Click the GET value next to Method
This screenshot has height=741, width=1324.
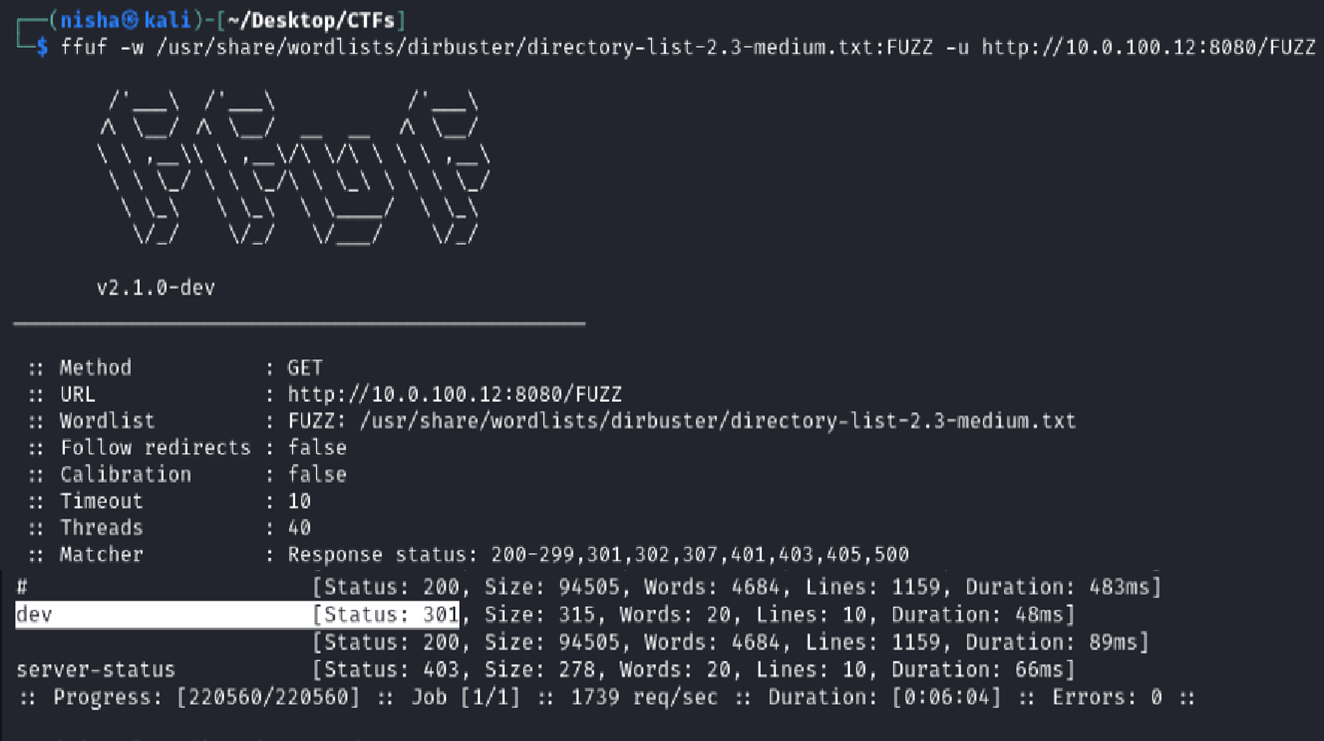click(305, 368)
